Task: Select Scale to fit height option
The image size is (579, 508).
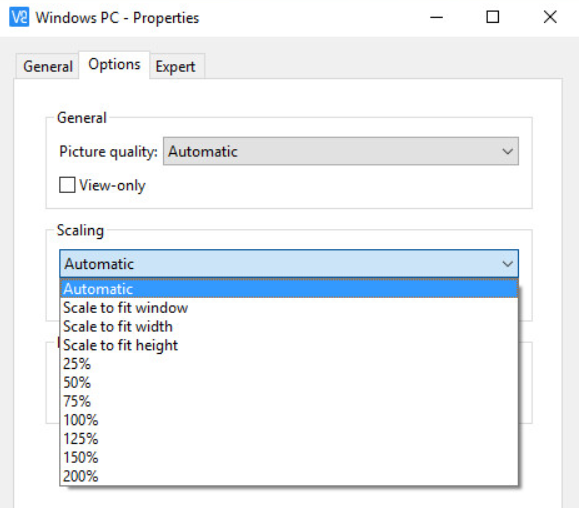Action: pyautogui.click(x=289, y=345)
